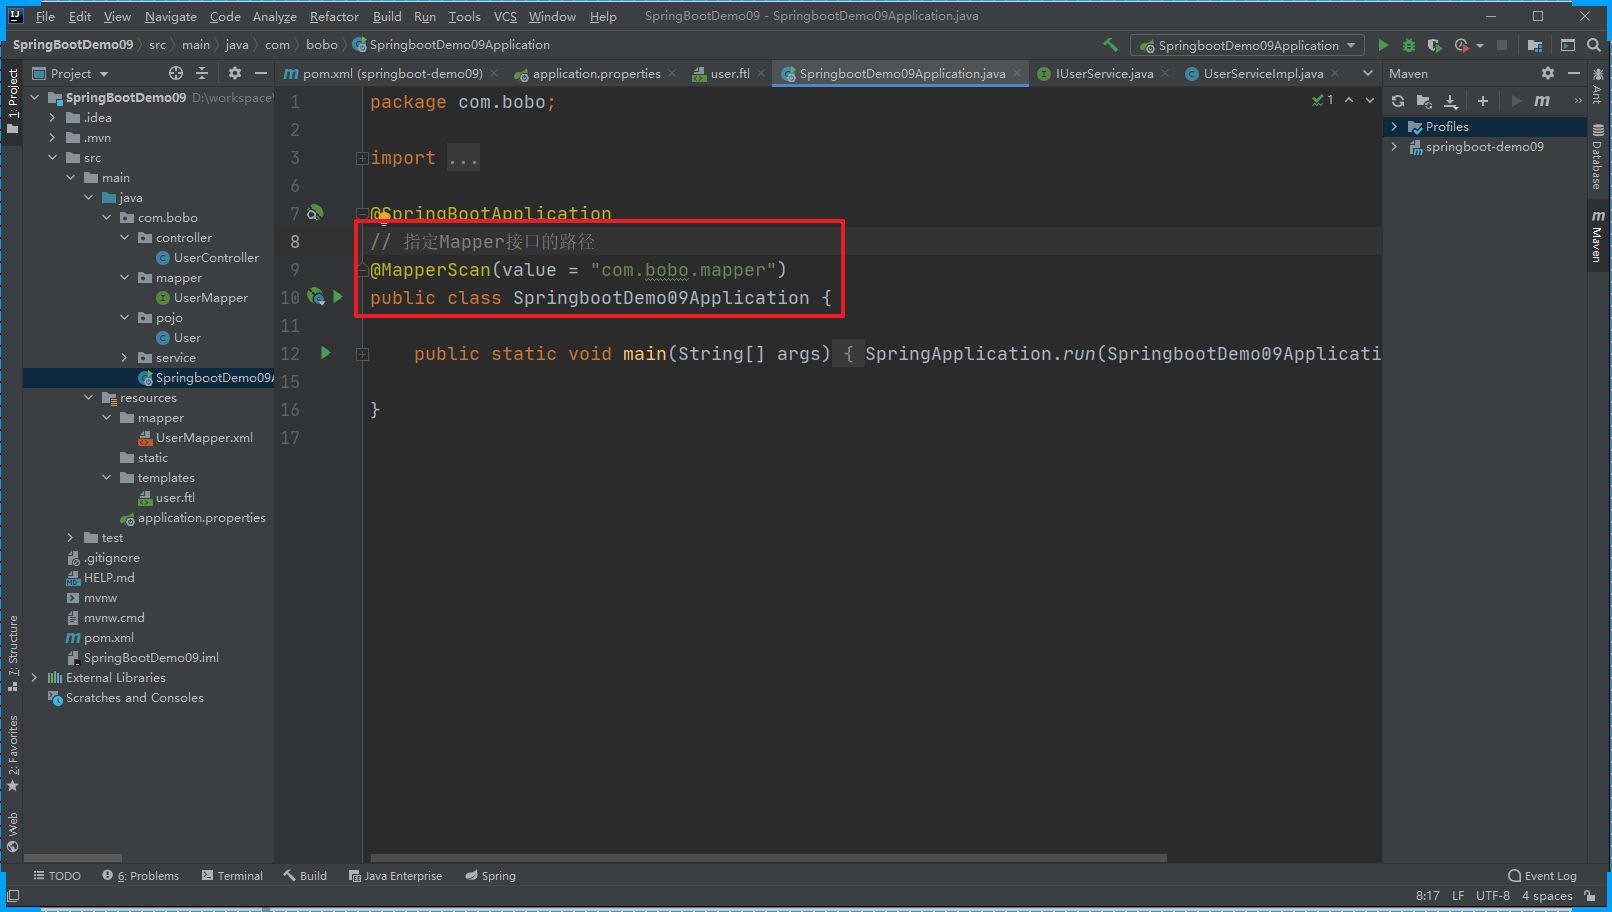The width and height of the screenshot is (1612, 912).
Task: Click Collapse All icon in Project panel
Action: 202,73
